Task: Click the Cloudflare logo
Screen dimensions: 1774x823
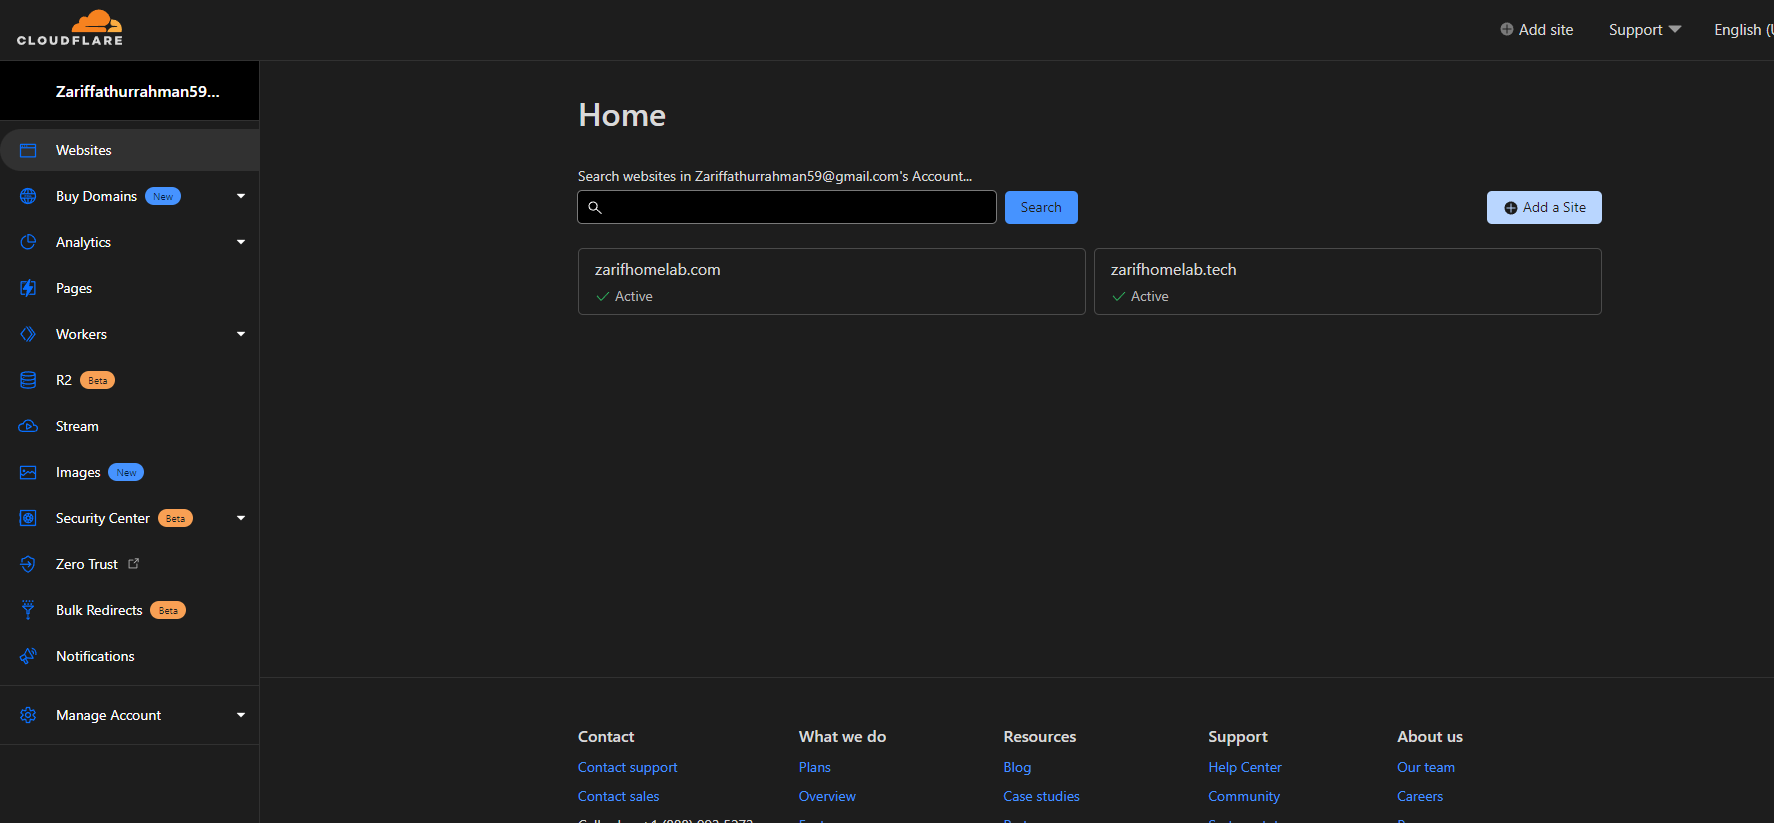Action: [70, 28]
